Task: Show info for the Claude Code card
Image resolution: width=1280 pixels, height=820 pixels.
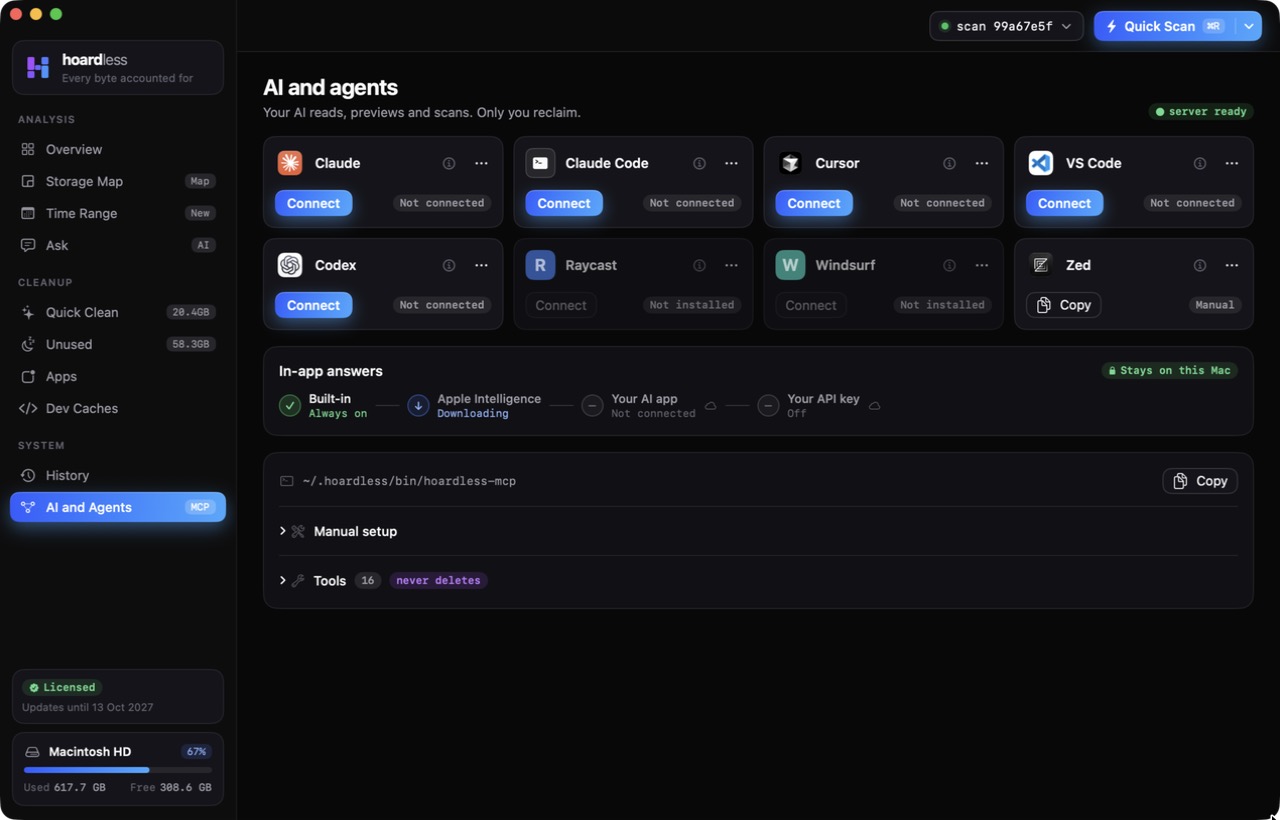Action: click(699, 163)
